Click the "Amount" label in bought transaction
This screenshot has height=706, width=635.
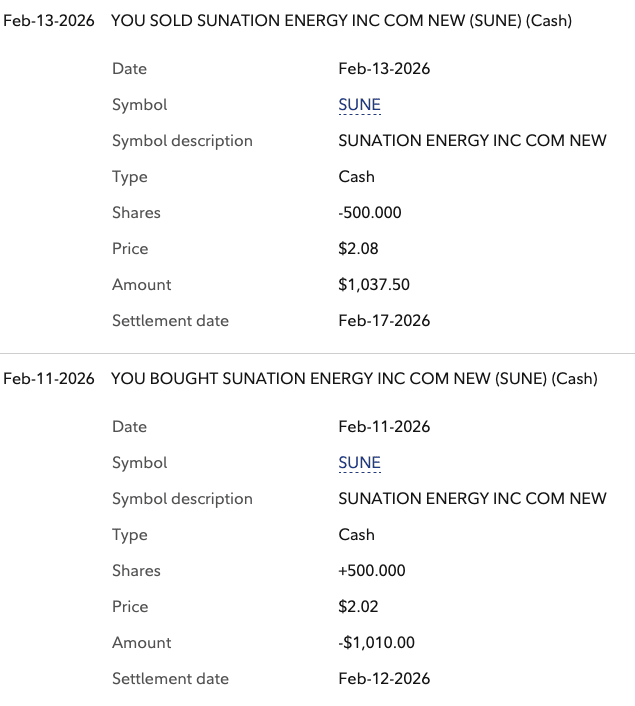point(141,643)
